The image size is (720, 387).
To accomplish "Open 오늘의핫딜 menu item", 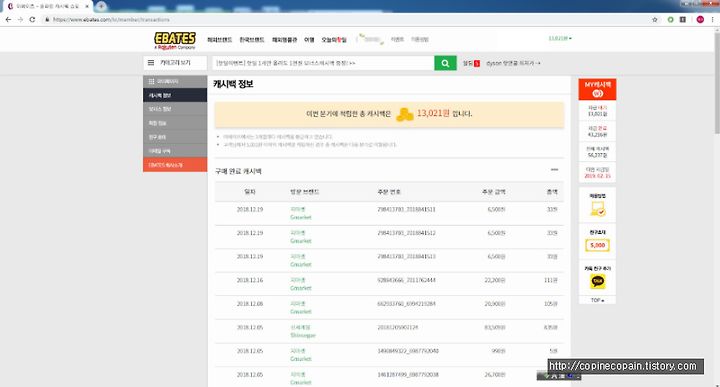I will [334, 40].
